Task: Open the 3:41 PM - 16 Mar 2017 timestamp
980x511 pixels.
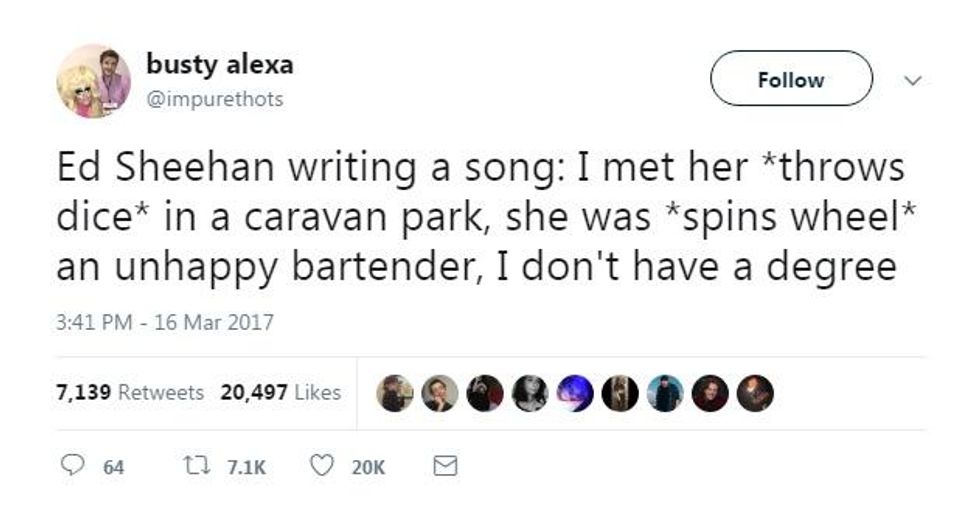Action: pyautogui.click(x=165, y=323)
